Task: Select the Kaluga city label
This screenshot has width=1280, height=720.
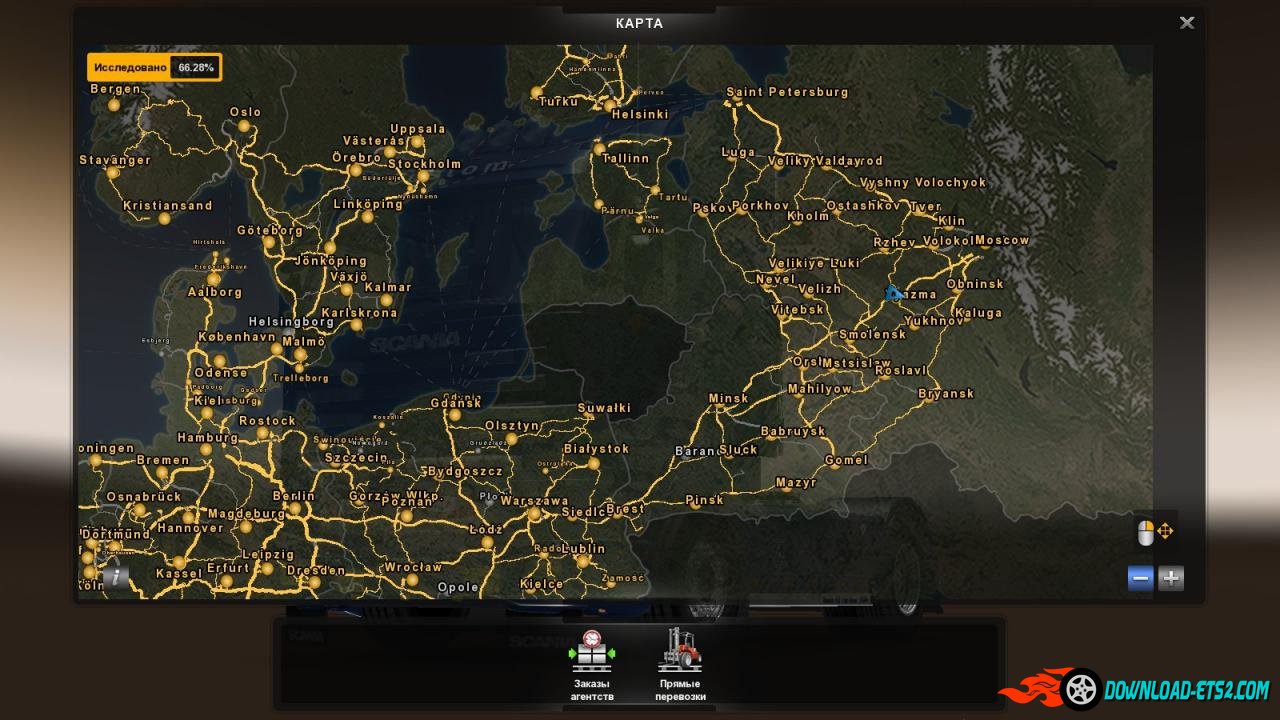Action: pyautogui.click(x=979, y=313)
